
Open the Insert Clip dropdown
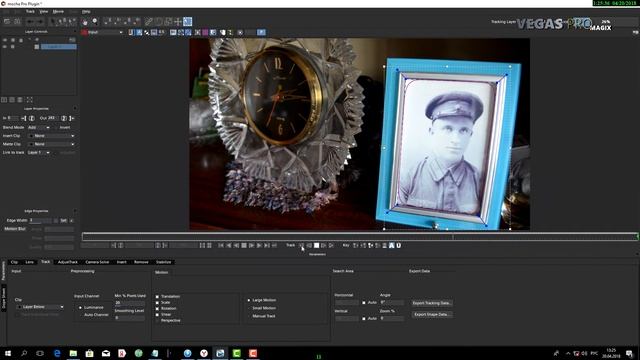pos(52,136)
